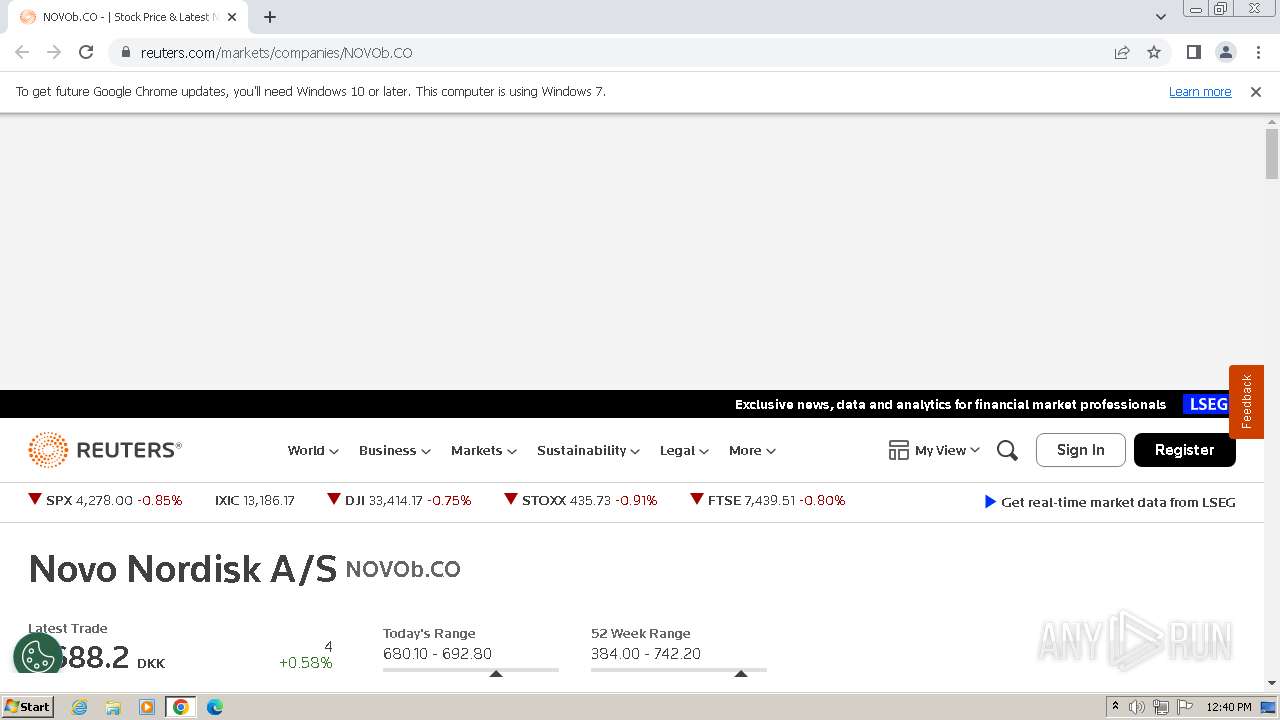Click the Register button
This screenshot has width=1280, height=720.
pos(1185,450)
